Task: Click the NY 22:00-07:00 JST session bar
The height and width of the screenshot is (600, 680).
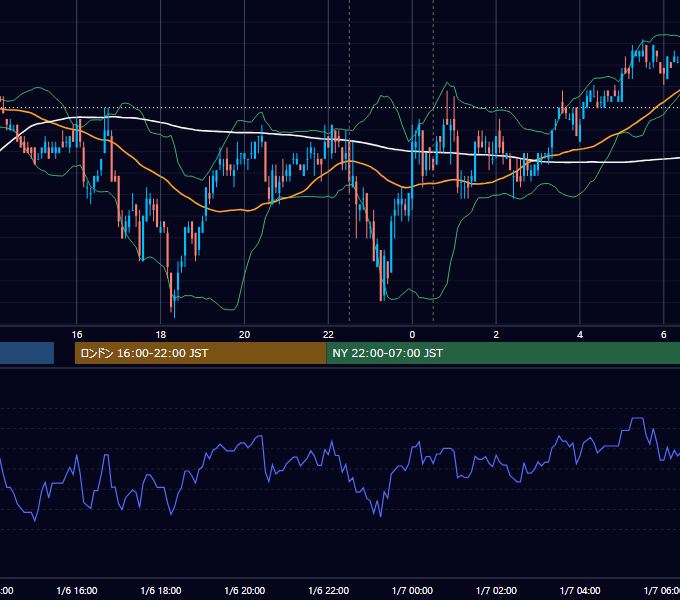Action: [x=503, y=353]
